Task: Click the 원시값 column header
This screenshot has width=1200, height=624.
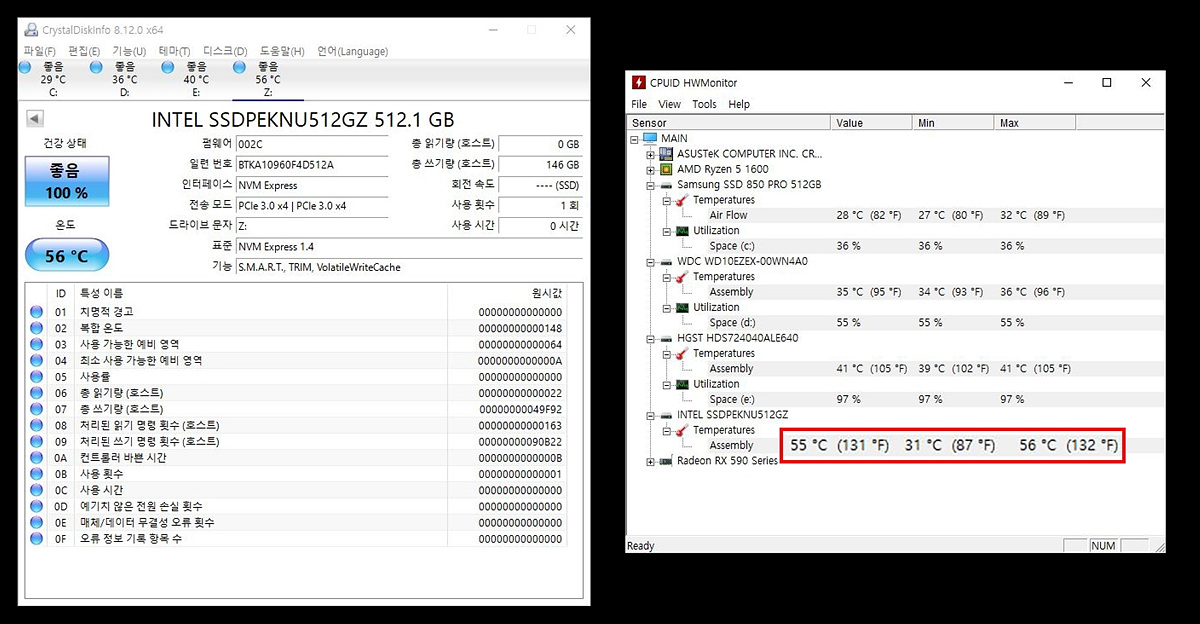Action: point(507,293)
